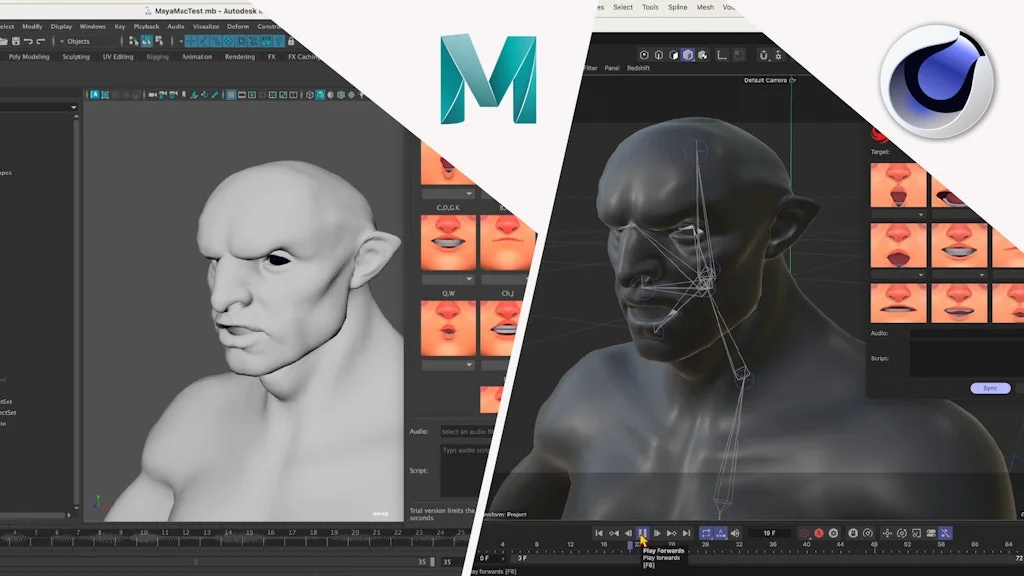Click the Go to End playback icon in C4D
The height and width of the screenshot is (576, 1024).
pos(686,533)
